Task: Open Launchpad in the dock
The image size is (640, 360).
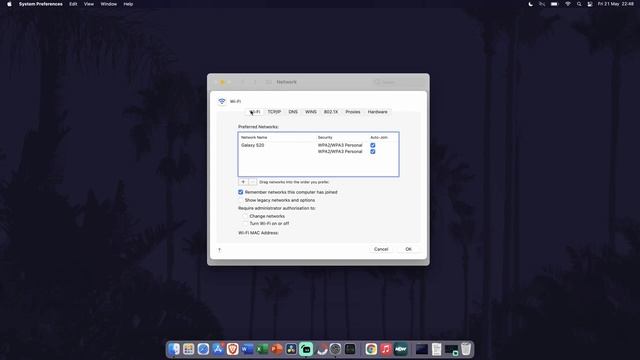Action: coord(189,349)
